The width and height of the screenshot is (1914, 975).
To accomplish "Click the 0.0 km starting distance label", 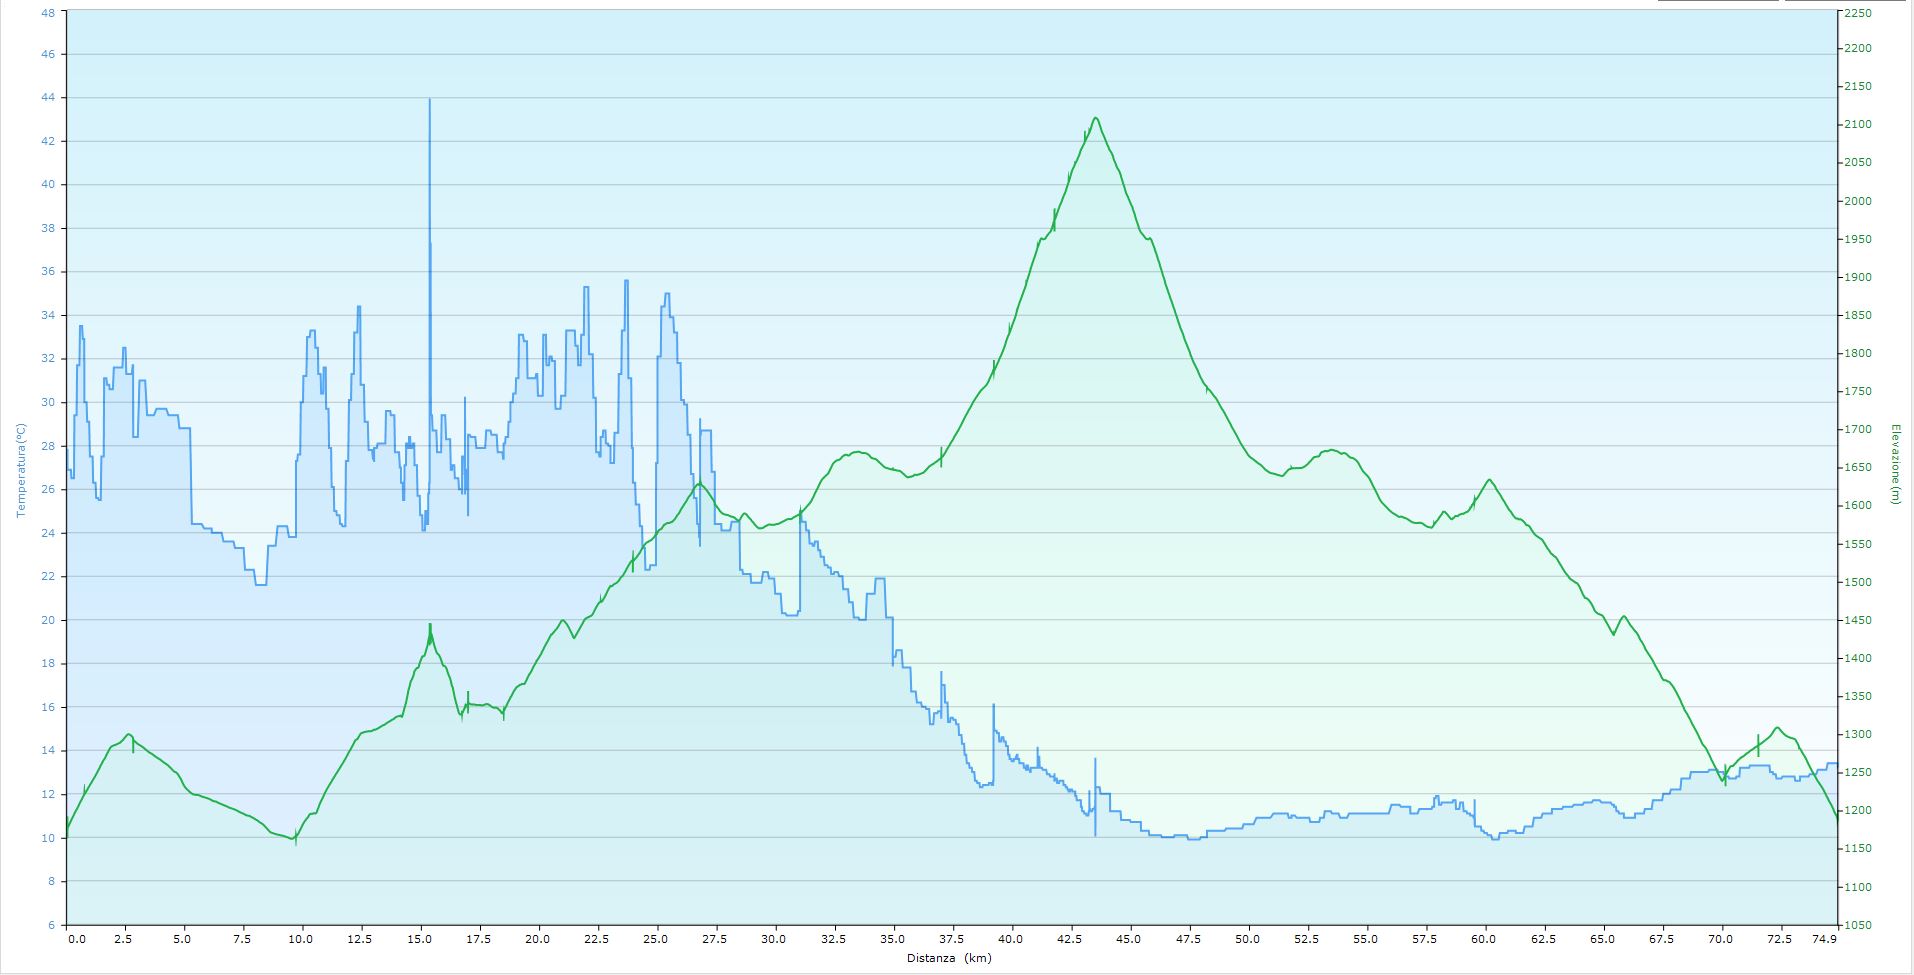I will coord(75,939).
